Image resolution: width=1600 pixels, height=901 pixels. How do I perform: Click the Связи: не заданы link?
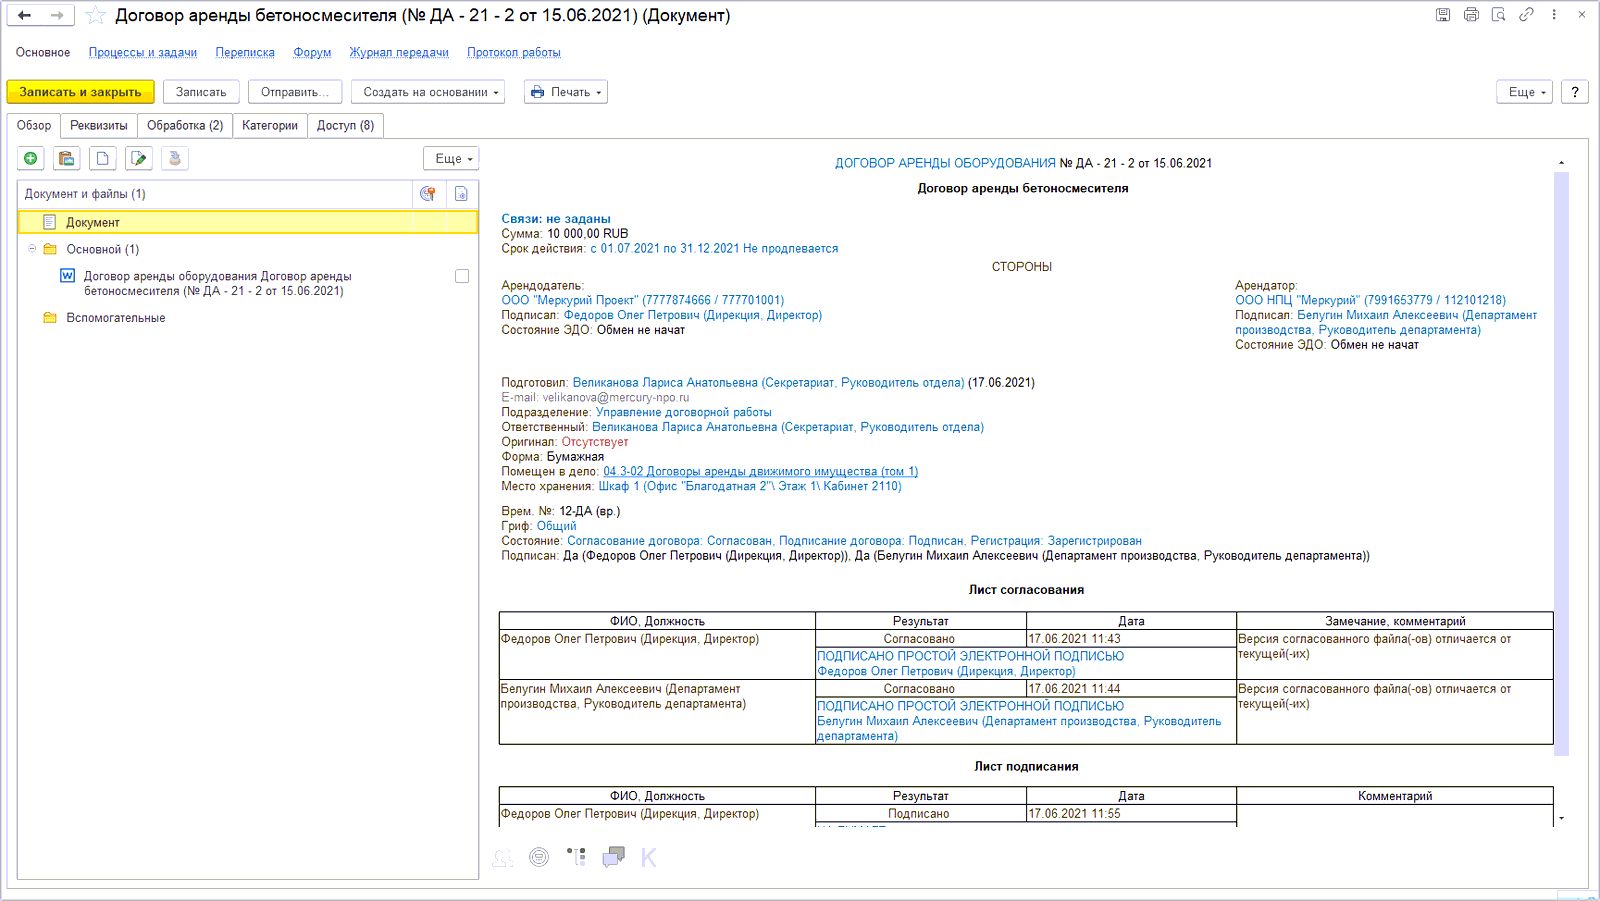[x=556, y=219]
